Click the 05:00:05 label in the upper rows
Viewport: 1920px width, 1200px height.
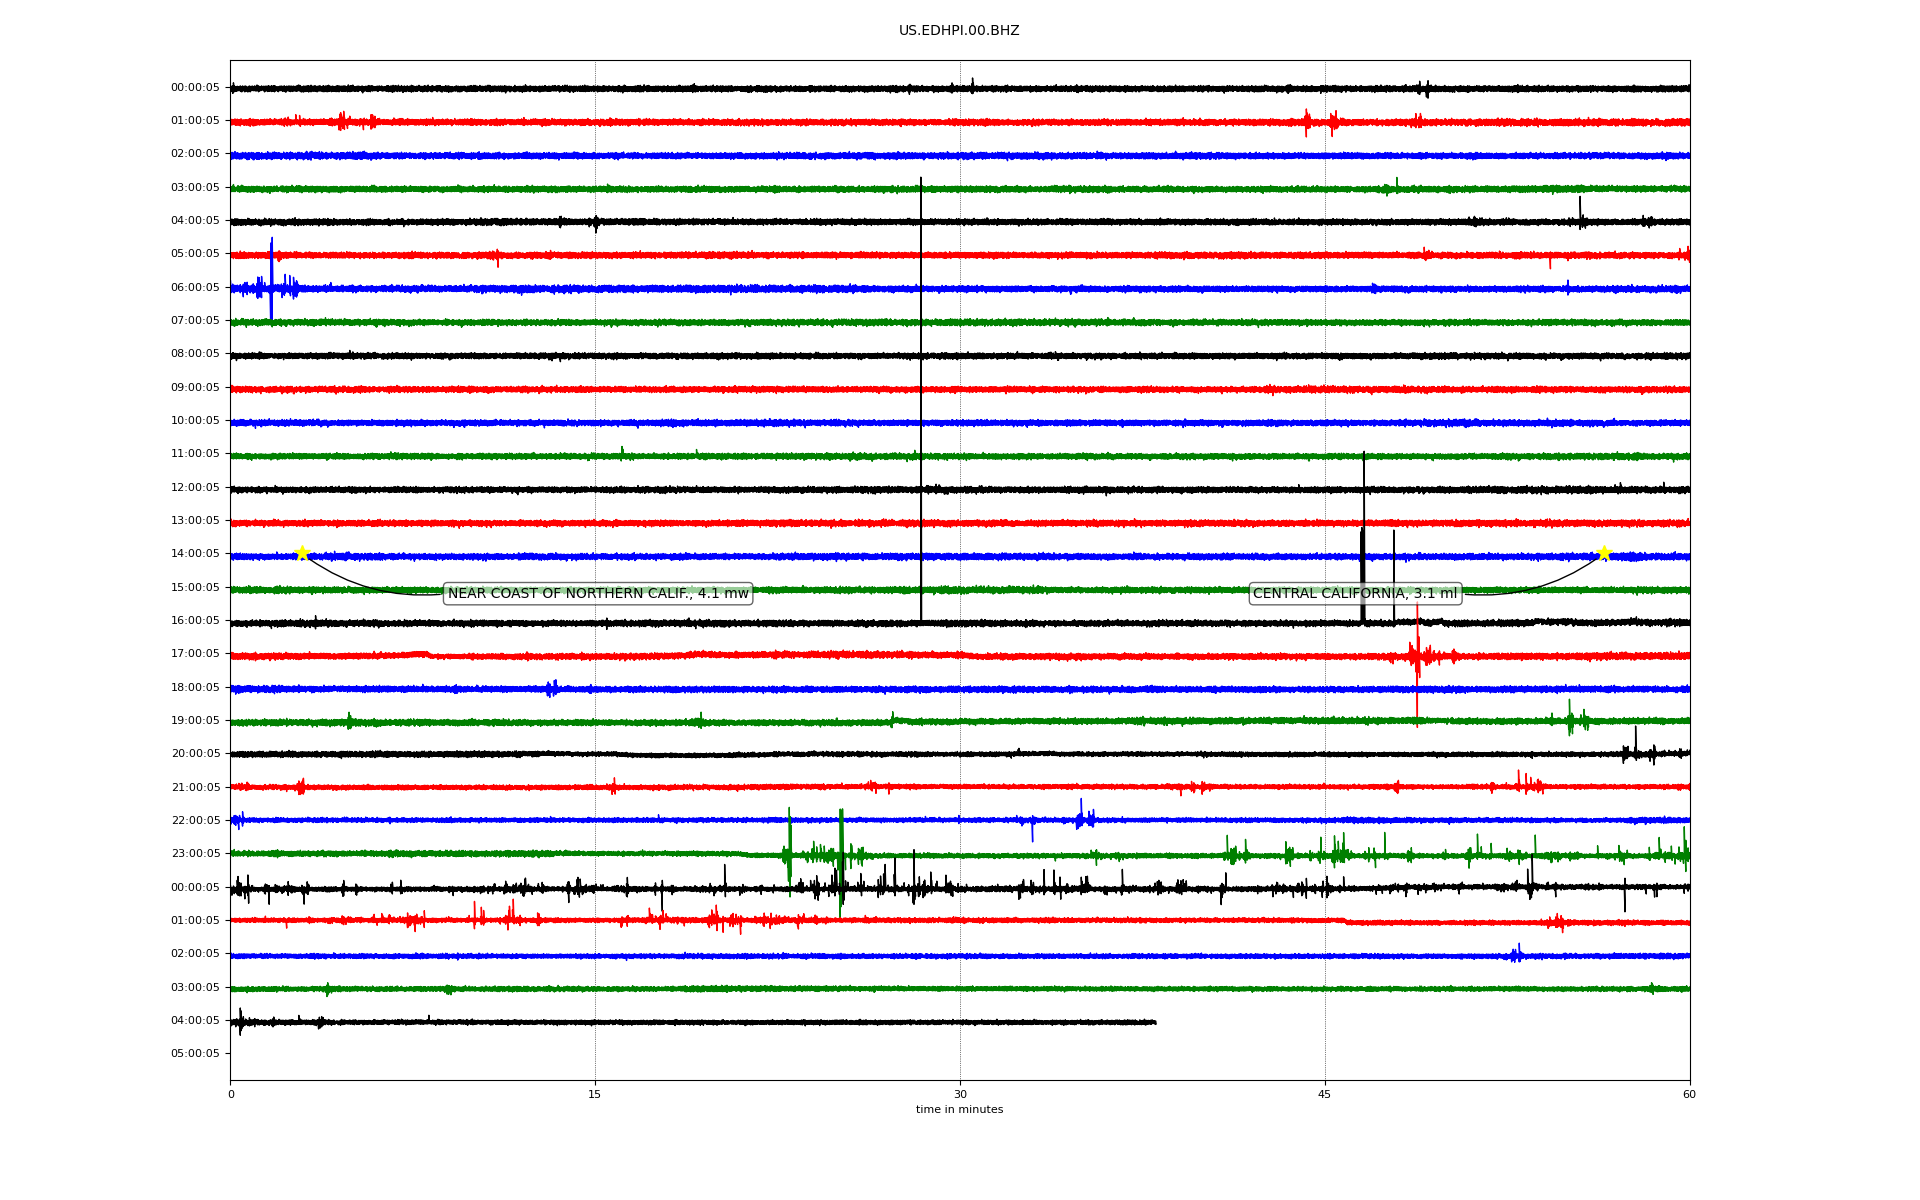(x=195, y=254)
